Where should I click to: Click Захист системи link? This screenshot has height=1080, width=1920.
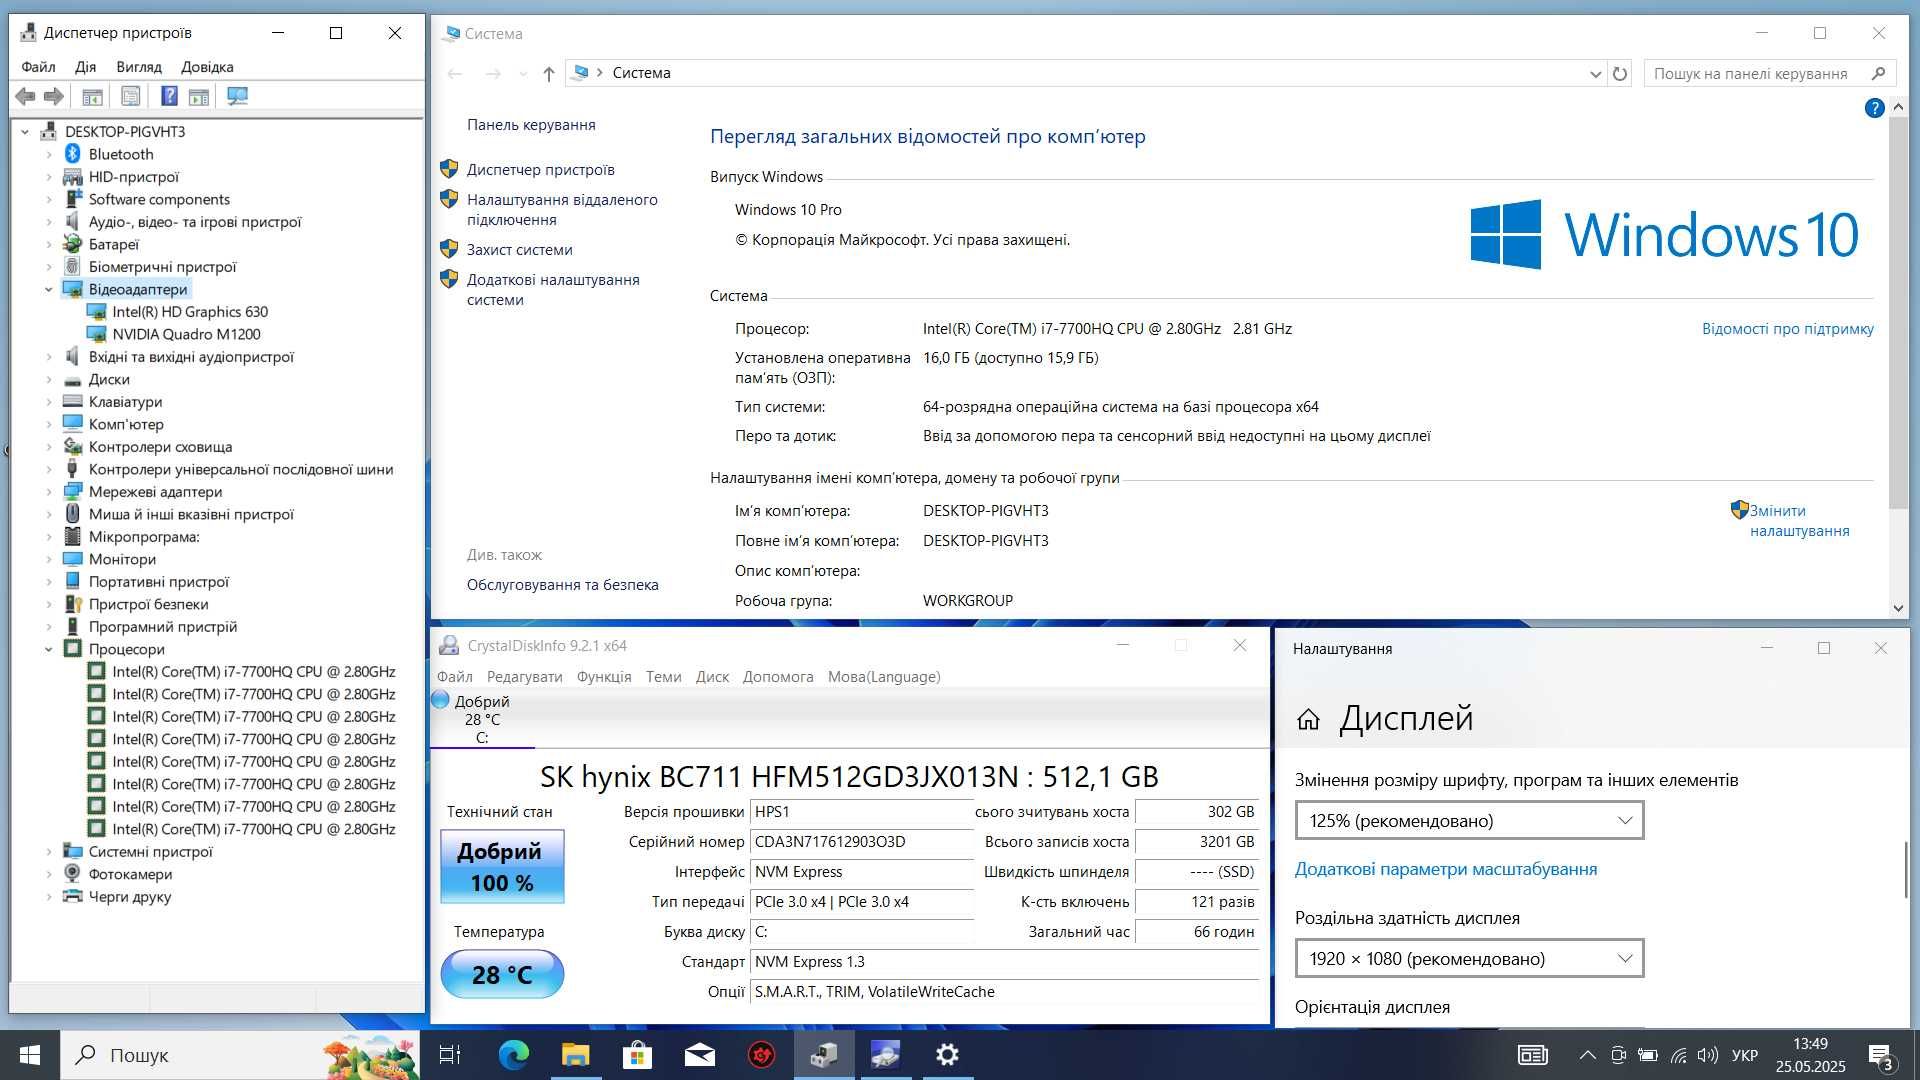(519, 250)
